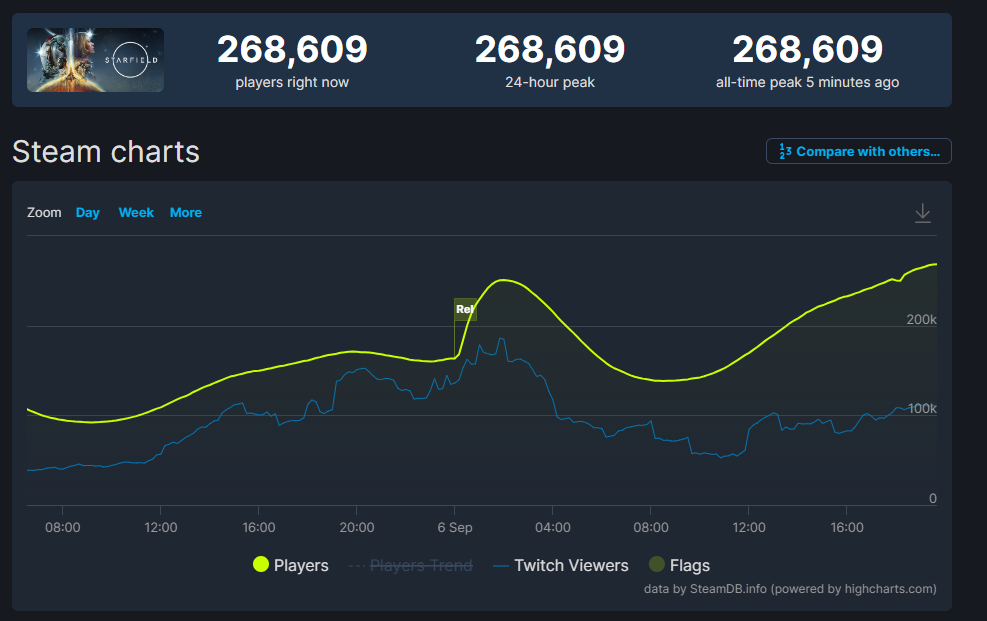Click the Starfield game thumbnail
Viewport: 987px width, 621px height.
pos(96,60)
